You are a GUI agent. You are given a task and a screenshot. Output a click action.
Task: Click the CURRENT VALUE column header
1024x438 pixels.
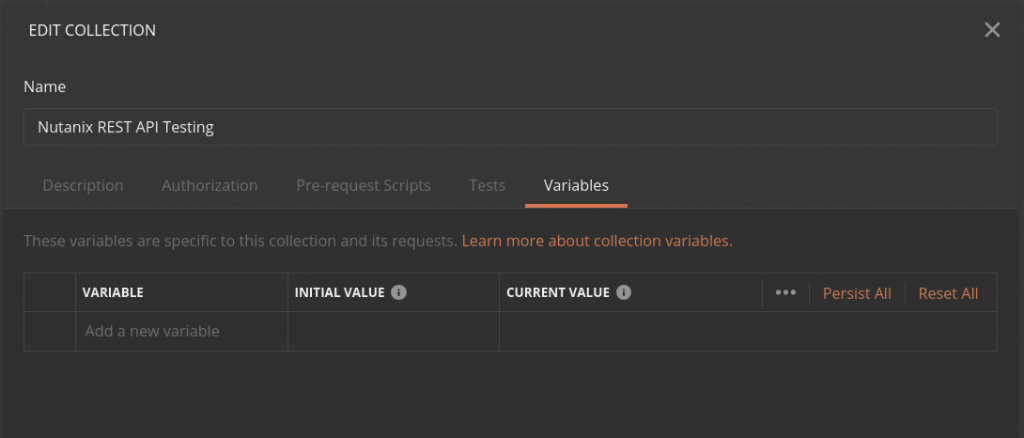[x=558, y=292]
